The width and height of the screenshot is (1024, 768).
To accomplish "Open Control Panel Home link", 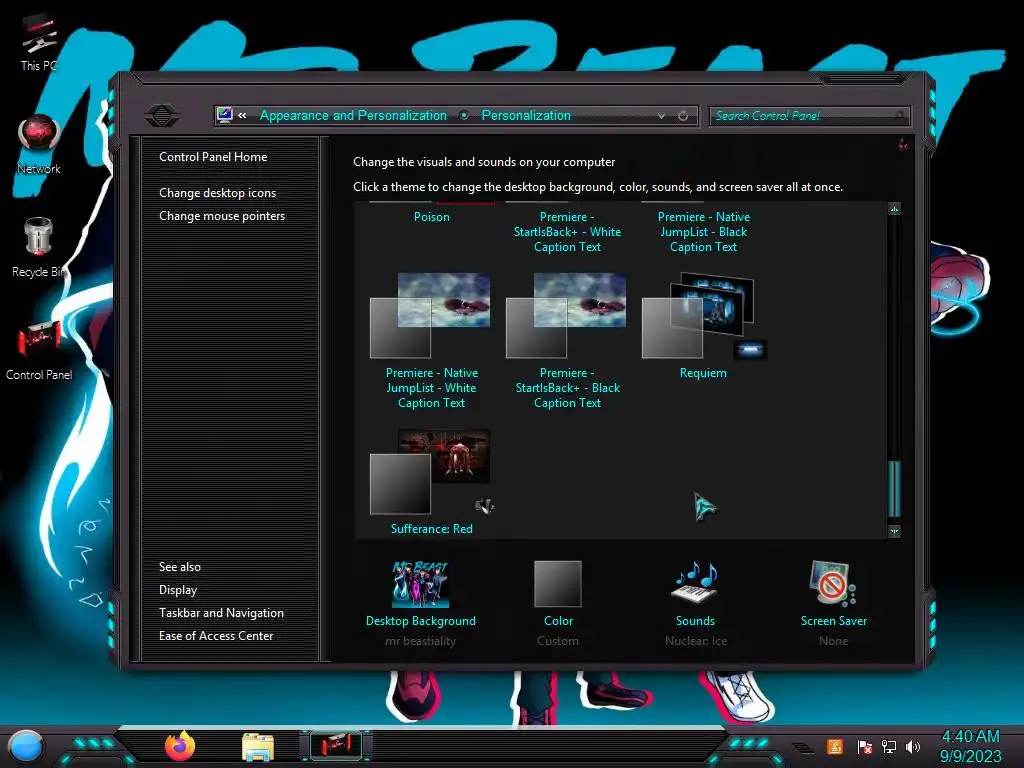I will pos(213,157).
